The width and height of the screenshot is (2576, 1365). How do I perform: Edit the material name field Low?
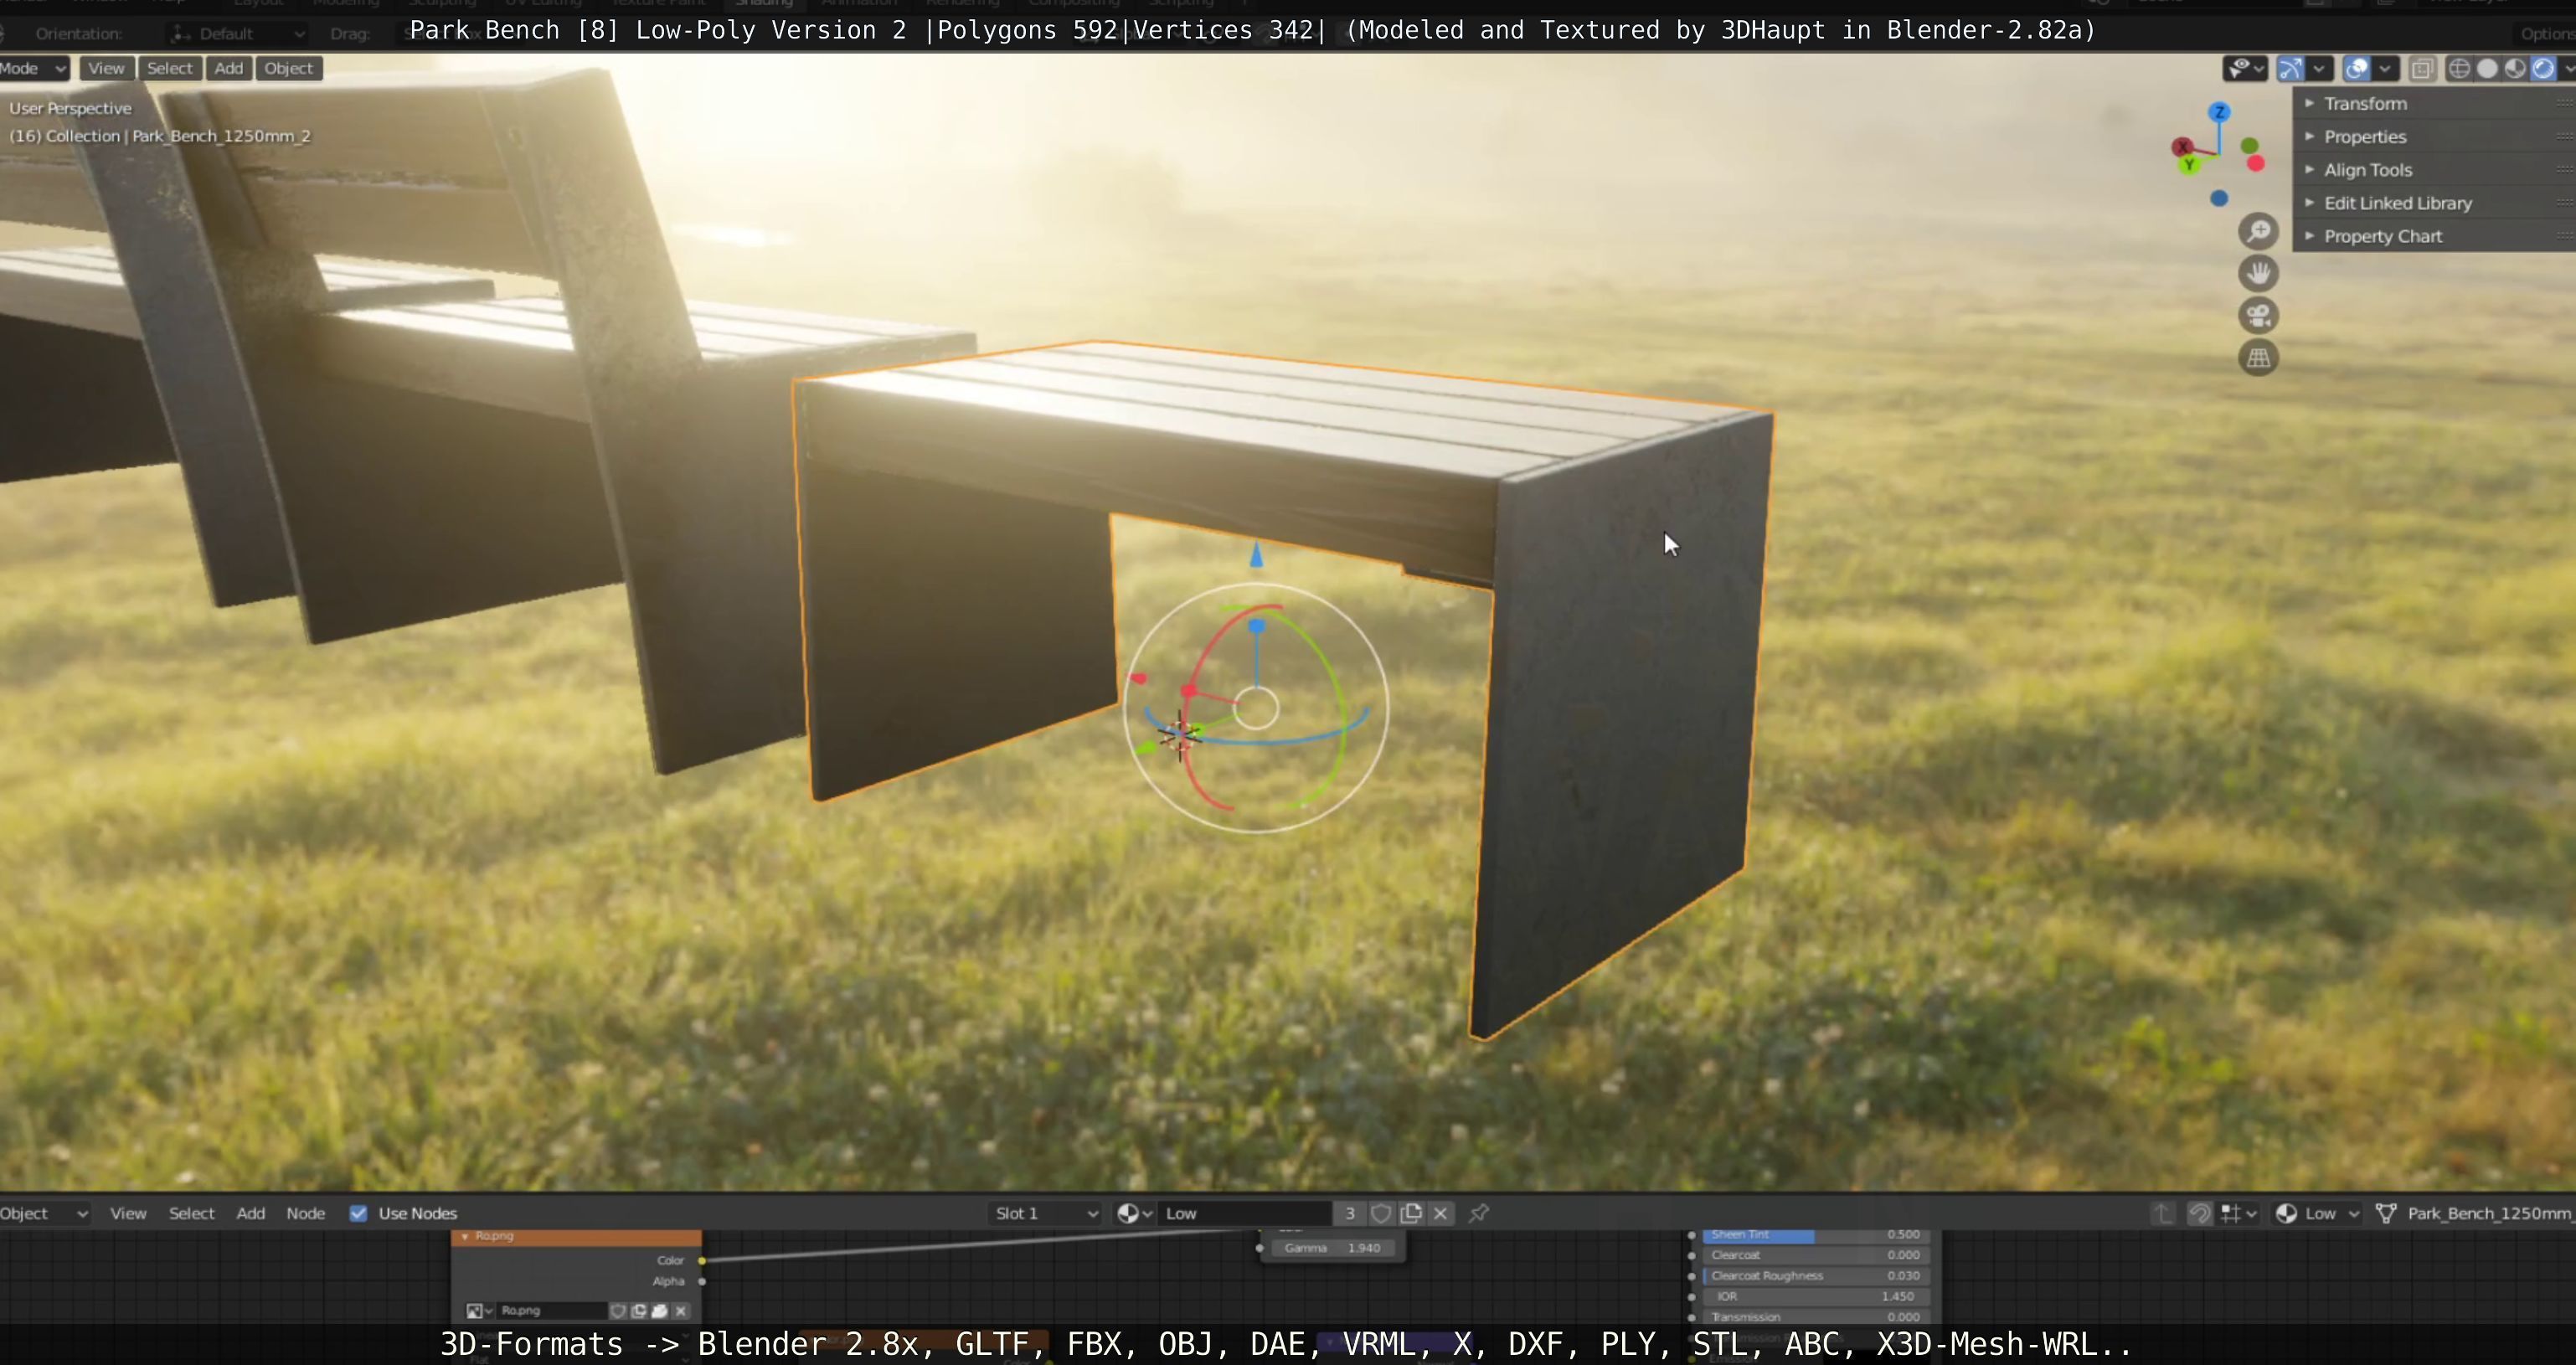[1245, 1213]
